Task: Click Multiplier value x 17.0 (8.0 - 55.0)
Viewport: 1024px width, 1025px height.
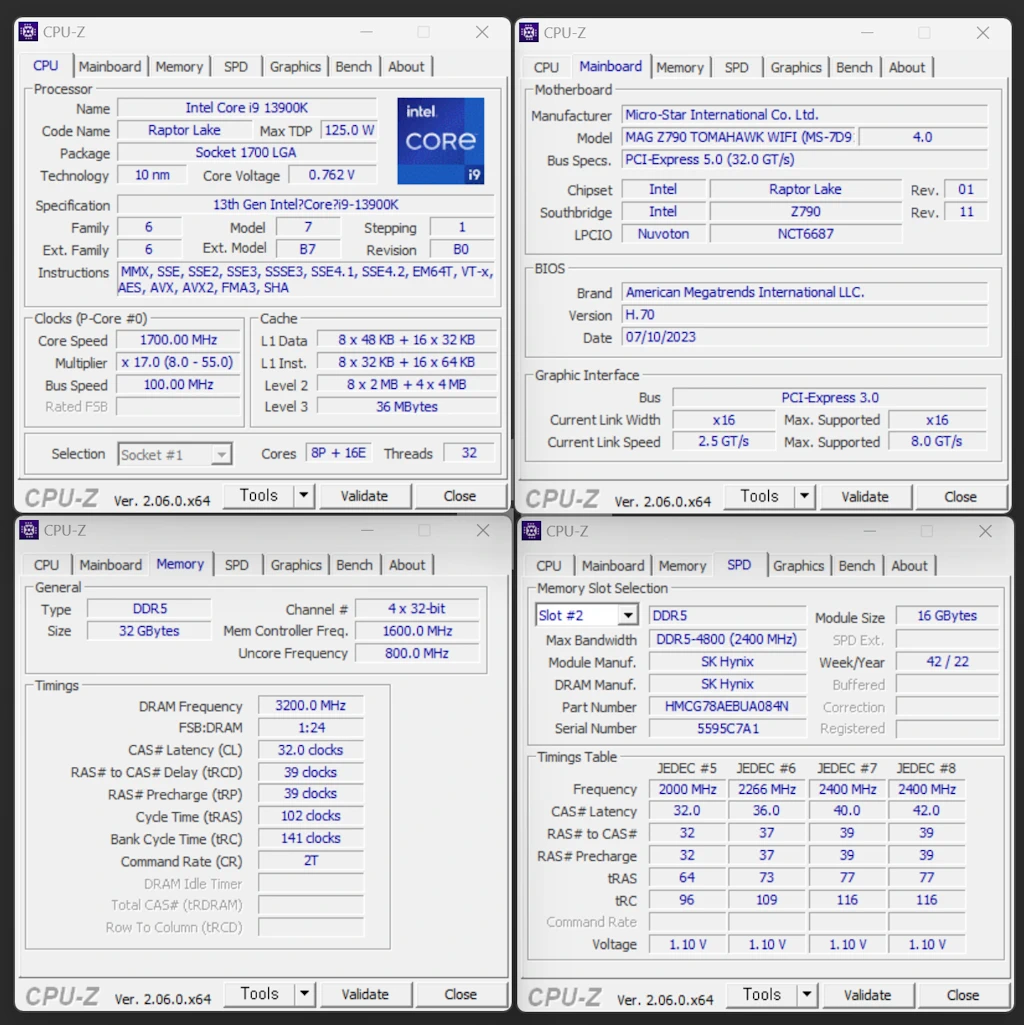Action: coord(179,362)
